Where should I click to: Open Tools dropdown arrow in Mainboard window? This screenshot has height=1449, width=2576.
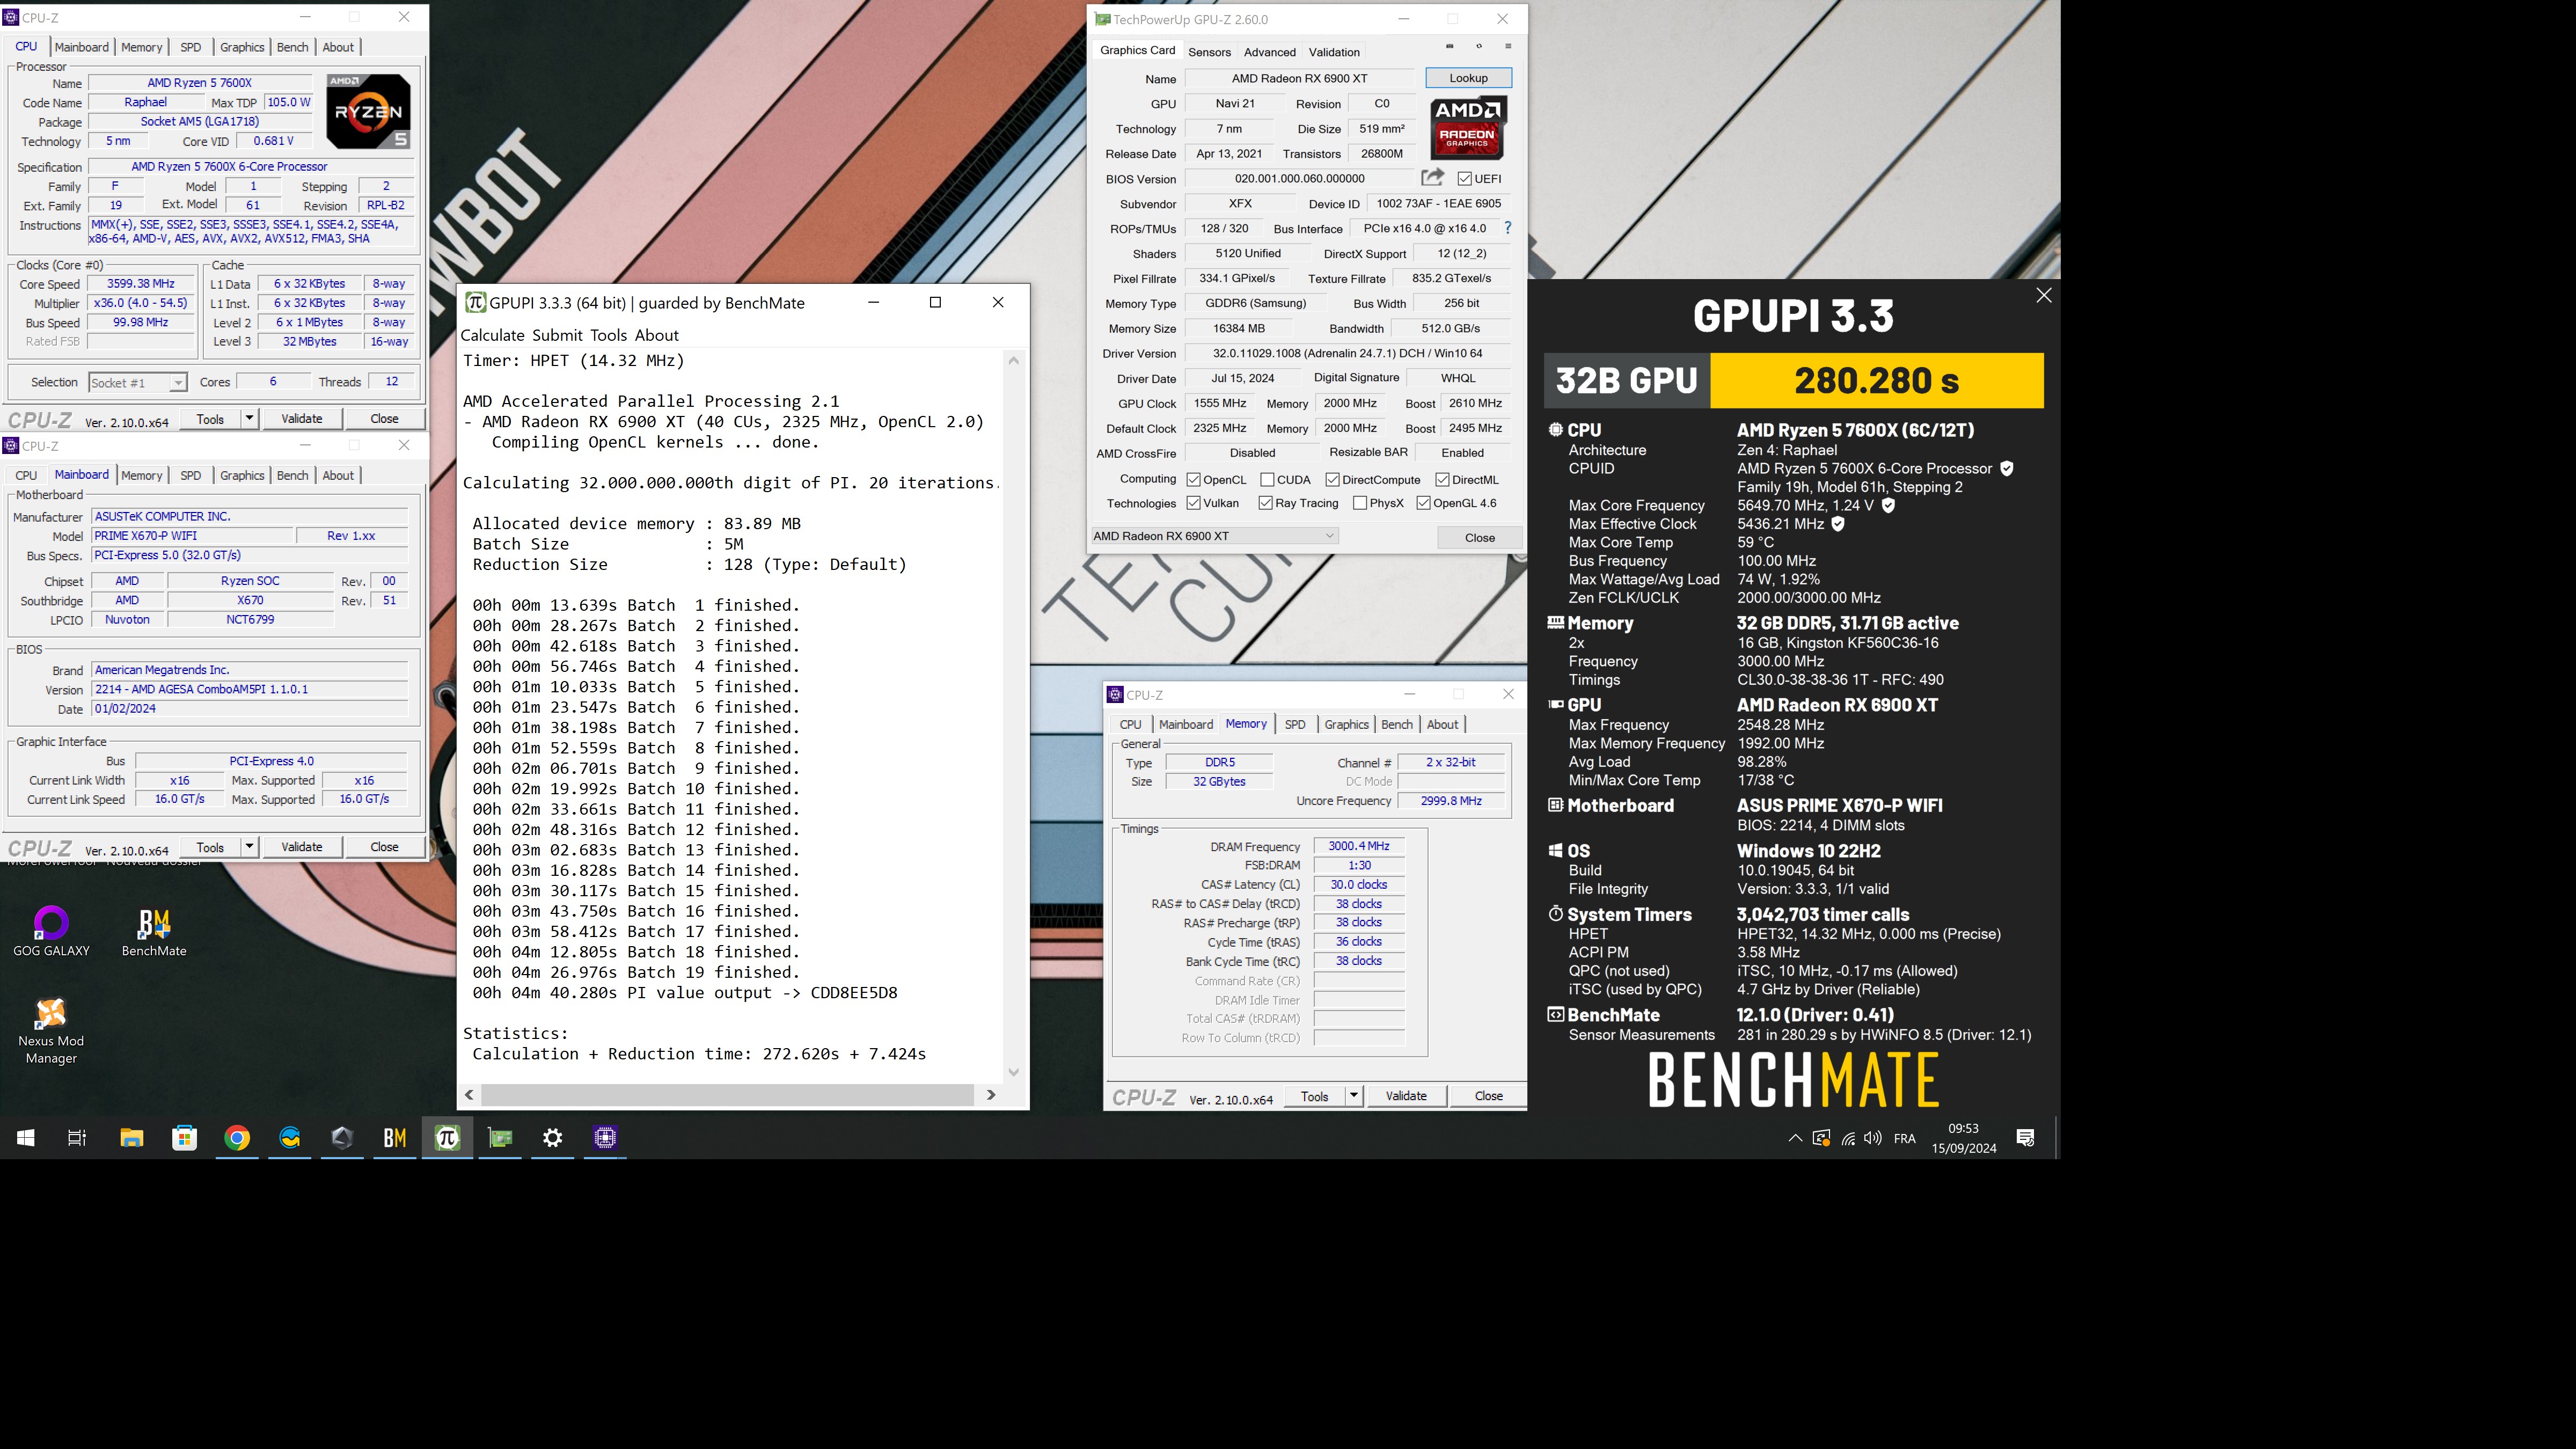(249, 846)
